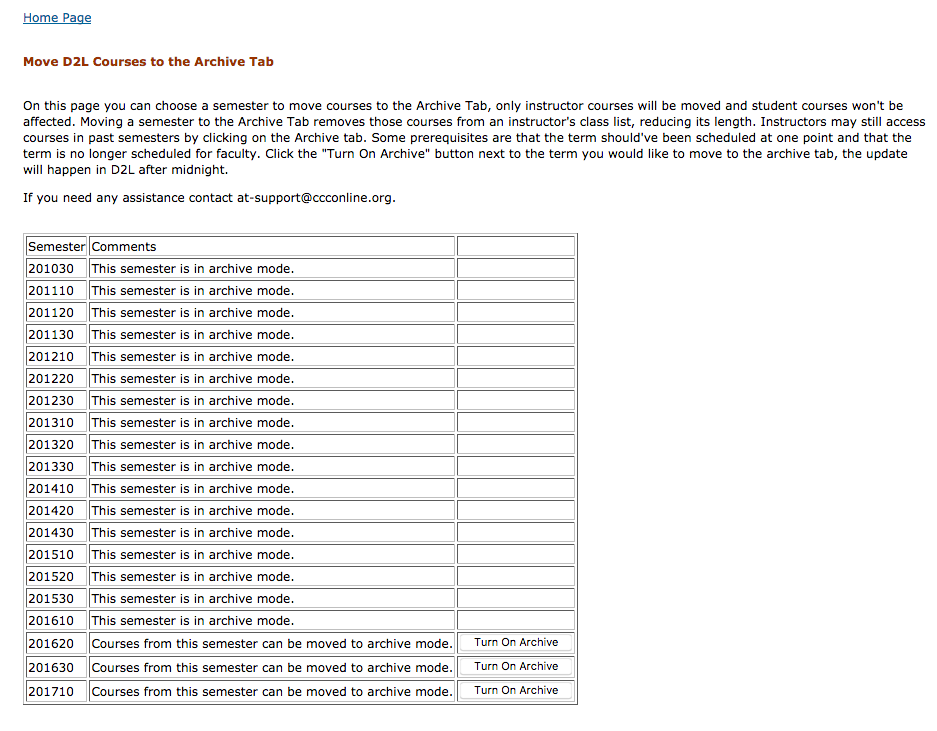Click the 201620 semester cell
This screenshot has width=937, height=731.
pos(51,643)
